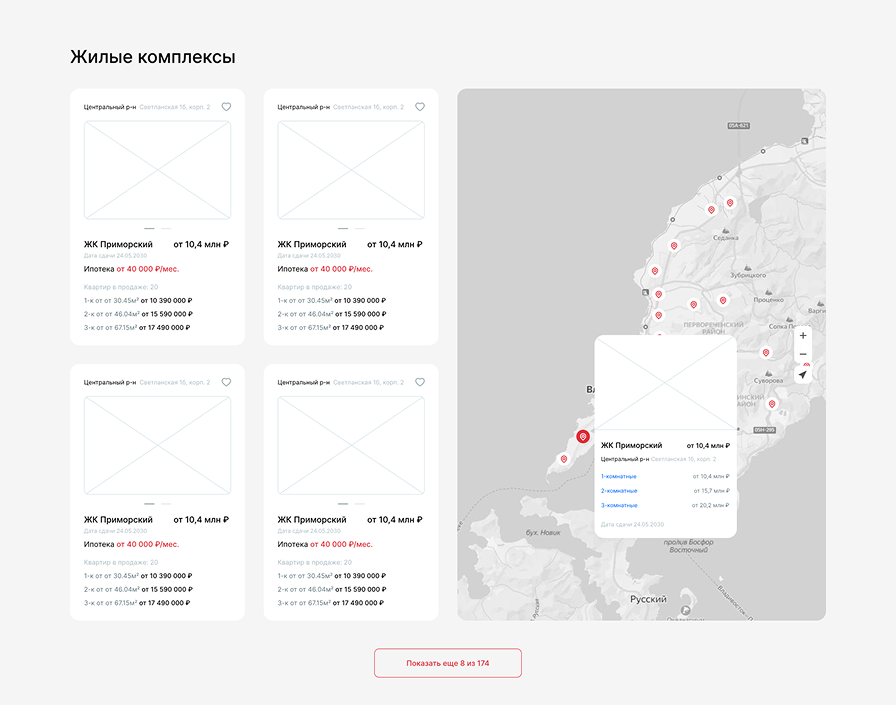The width and height of the screenshot is (896, 705).
Task: Click ЖК Приморский title in bottom-left card
Action: (x=118, y=520)
